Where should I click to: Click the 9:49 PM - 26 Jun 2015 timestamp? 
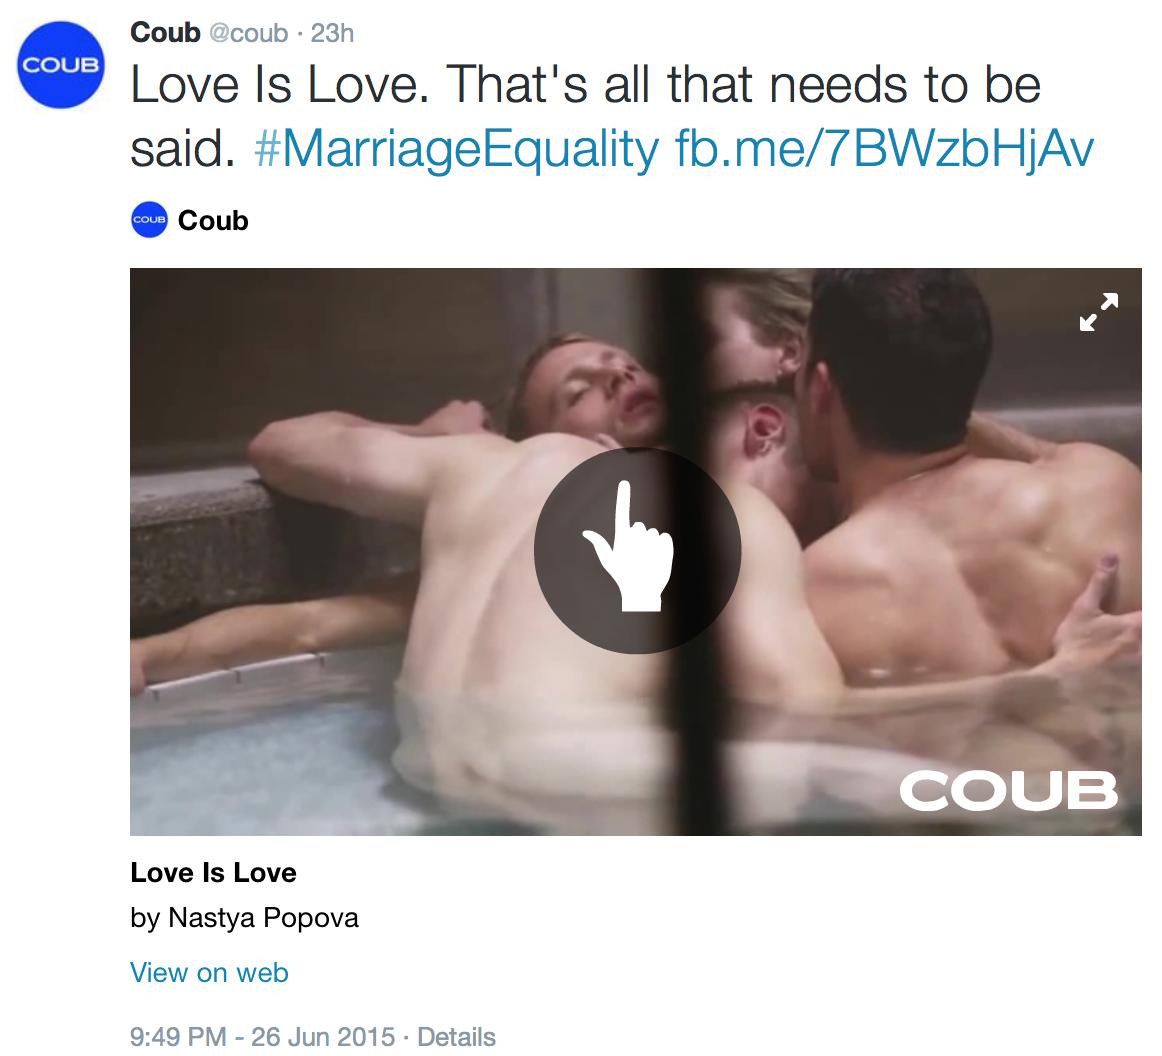coord(262,1036)
